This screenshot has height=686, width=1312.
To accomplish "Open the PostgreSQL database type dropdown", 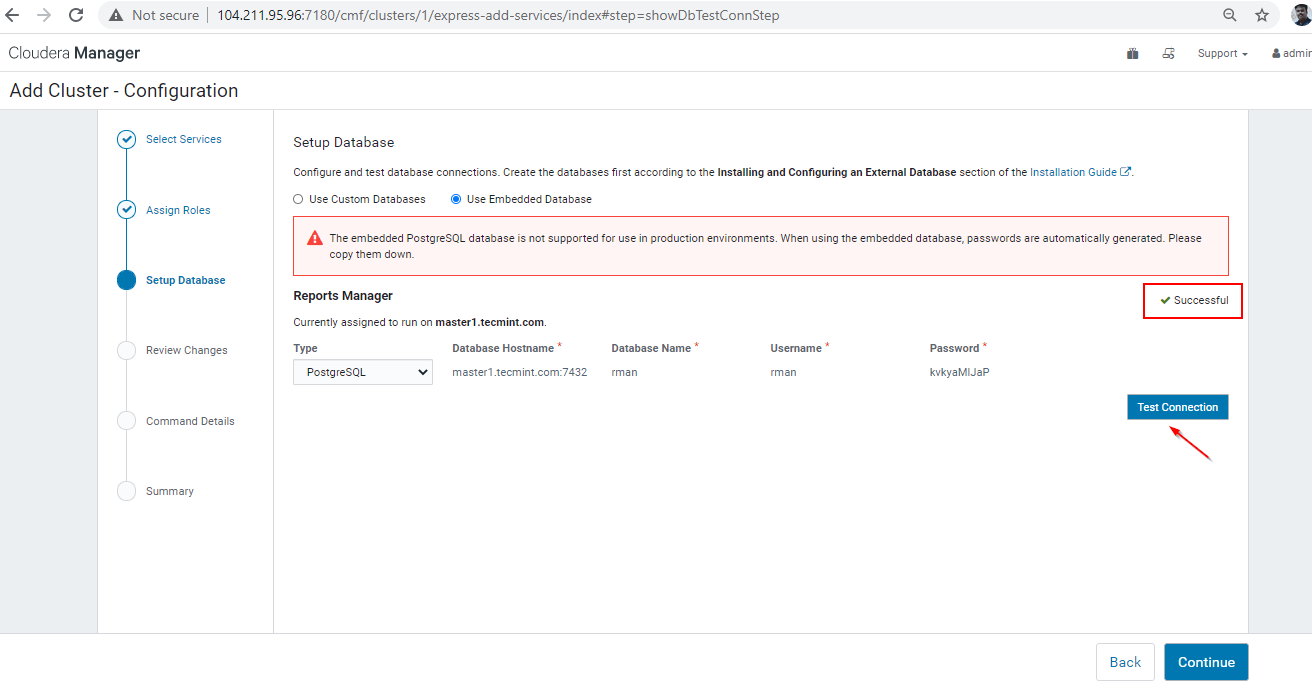I will (x=363, y=372).
